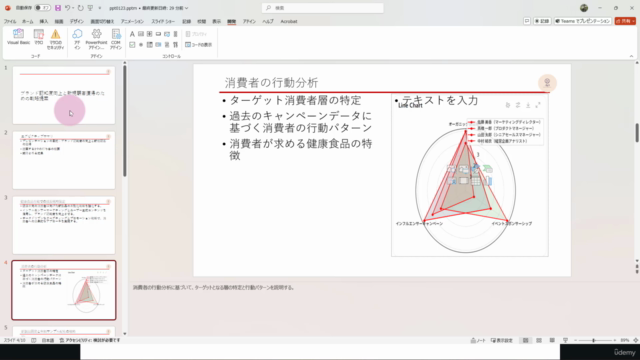640x360 pixels.
Task: Click zoom percentage value in status bar
Action: (x=624, y=340)
